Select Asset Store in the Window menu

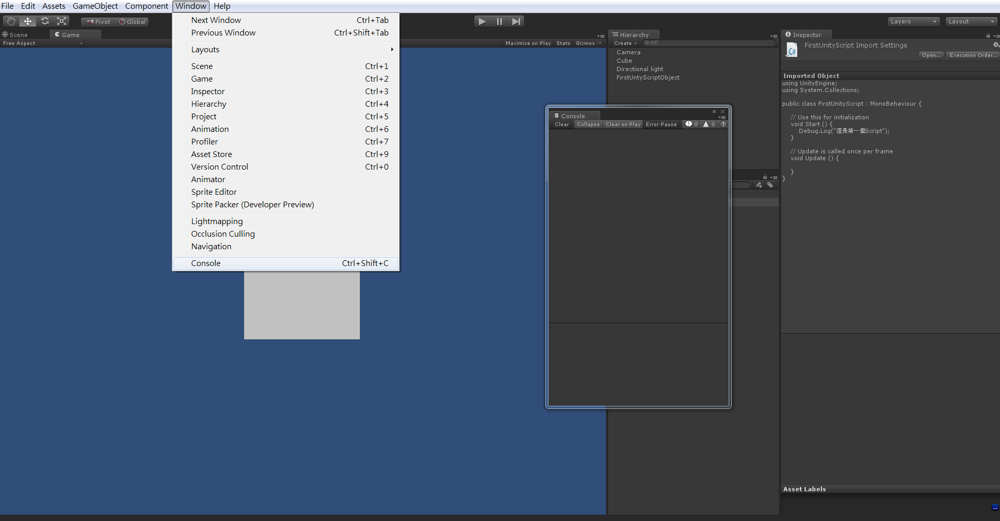tap(211, 154)
